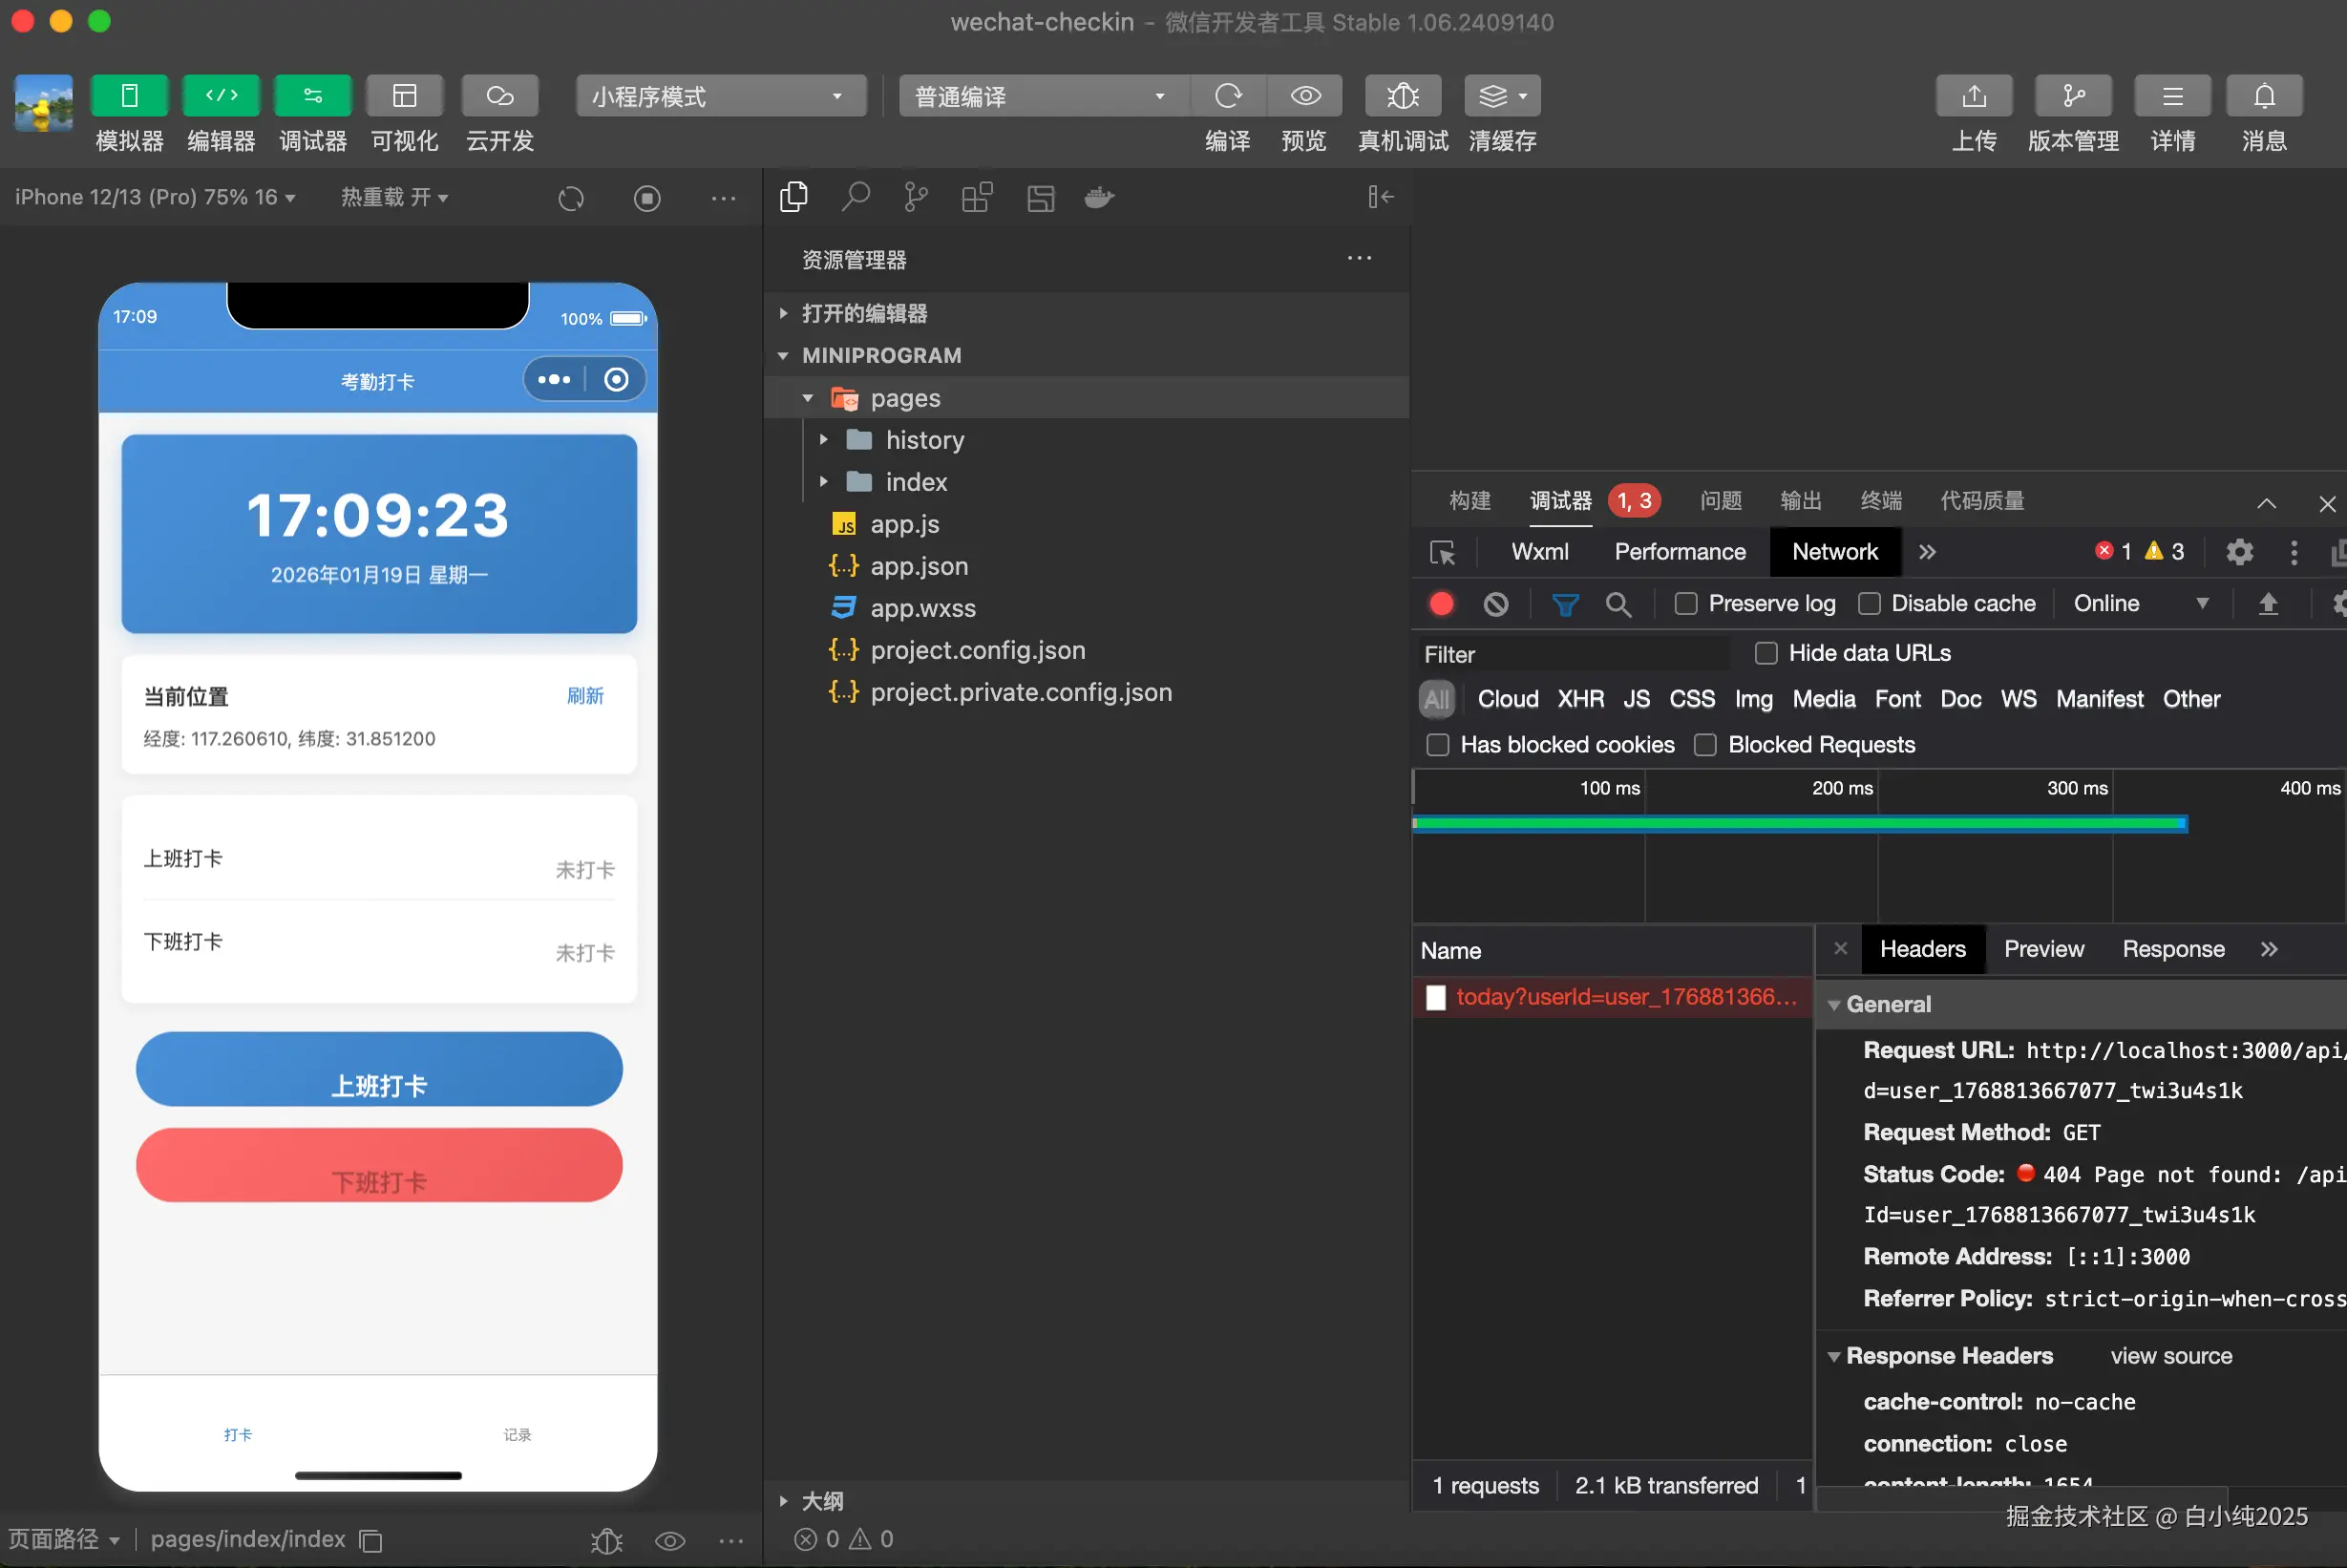
Task: Open 小程序模式 dropdown
Action: point(720,96)
